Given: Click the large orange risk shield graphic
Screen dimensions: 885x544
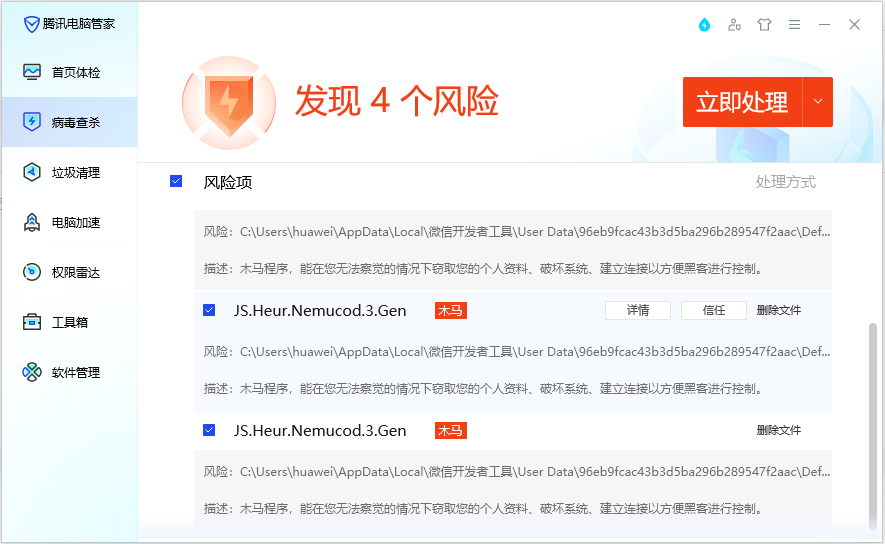Looking at the screenshot, I should [x=229, y=103].
